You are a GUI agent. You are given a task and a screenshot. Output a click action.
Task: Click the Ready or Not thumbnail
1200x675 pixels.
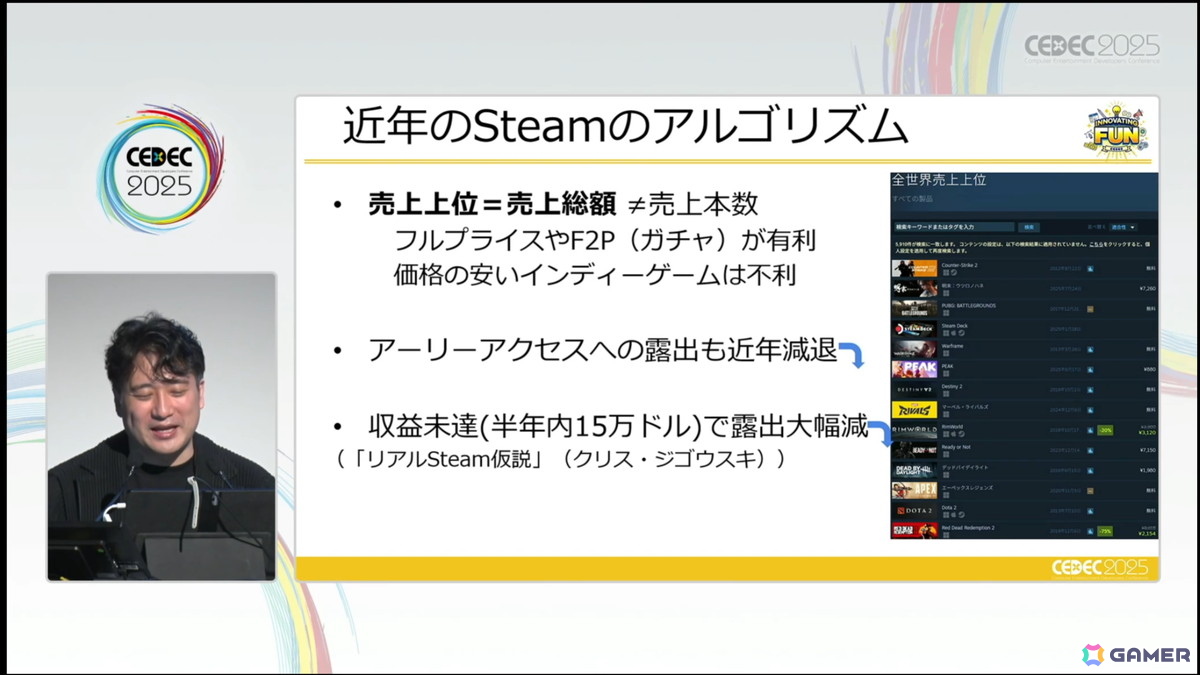[x=914, y=450]
